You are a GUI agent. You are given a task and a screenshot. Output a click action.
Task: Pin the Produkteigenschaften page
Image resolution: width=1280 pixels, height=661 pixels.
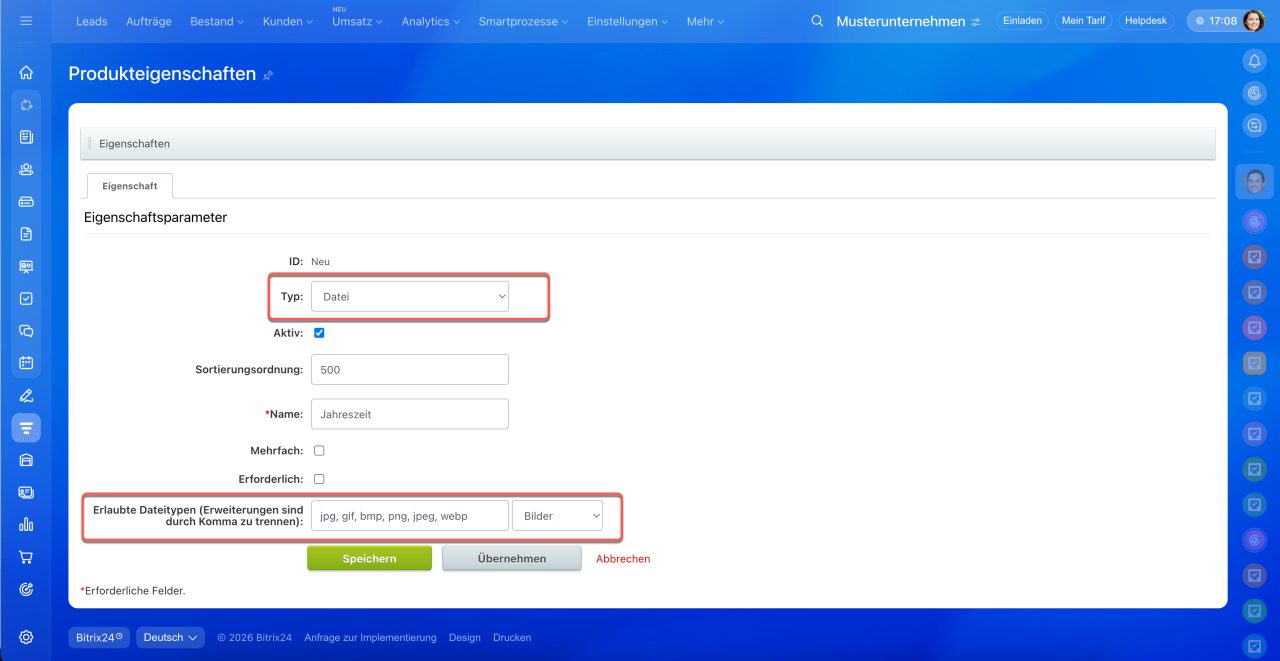click(268, 75)
